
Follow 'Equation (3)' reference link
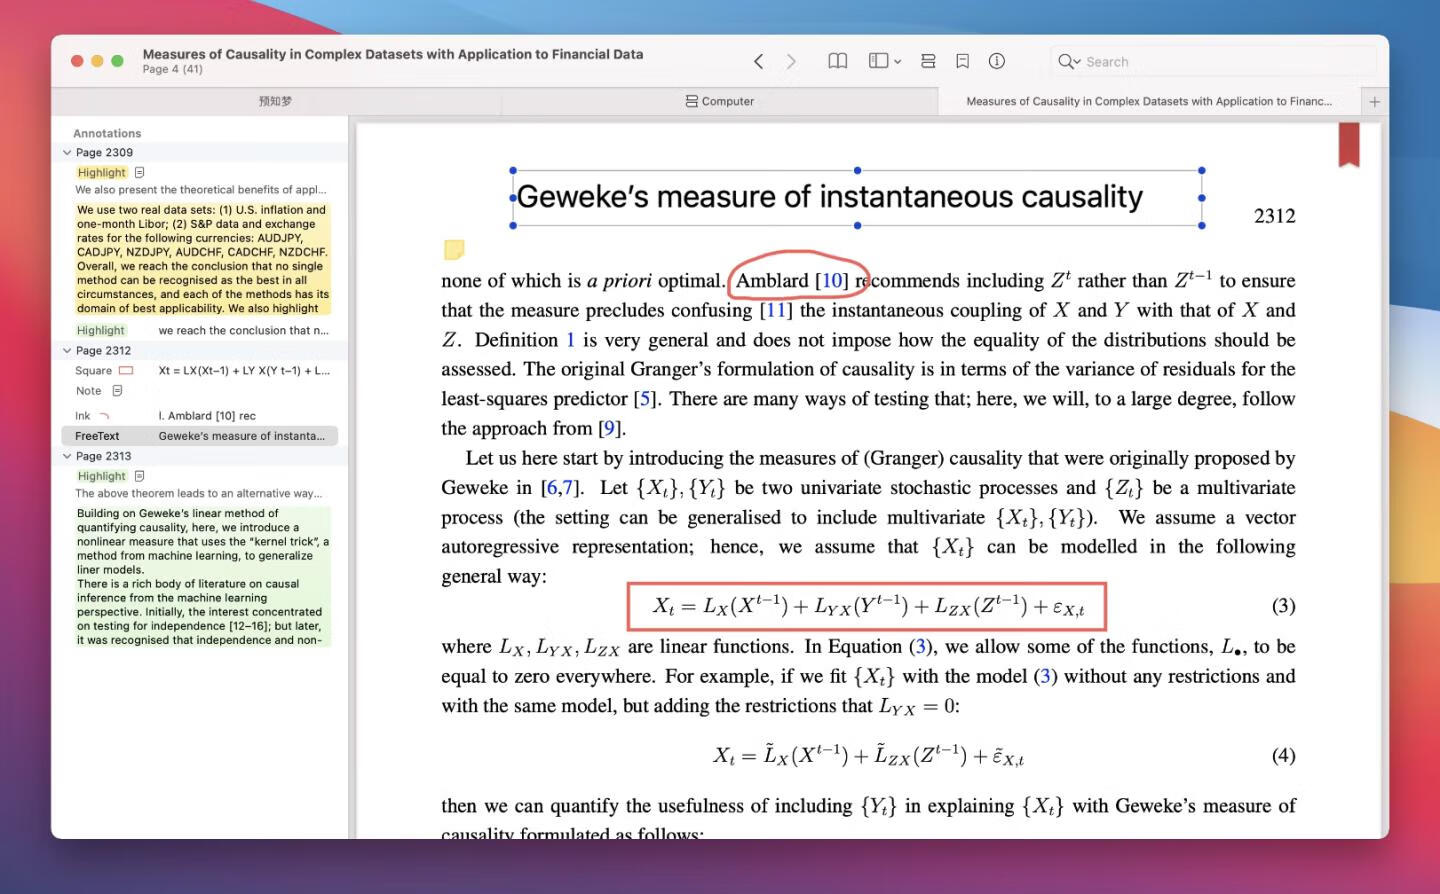tap(922, 647)
